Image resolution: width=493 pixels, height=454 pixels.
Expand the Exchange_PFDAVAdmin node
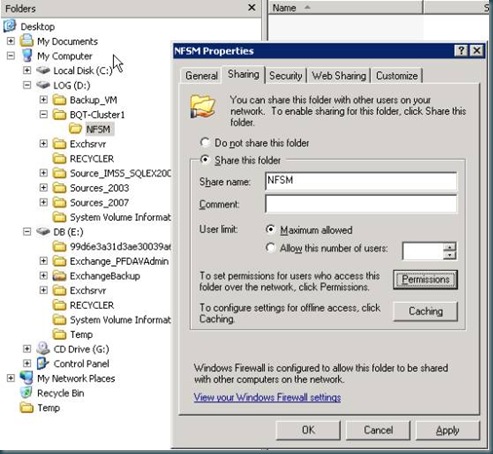click(43, 261)
